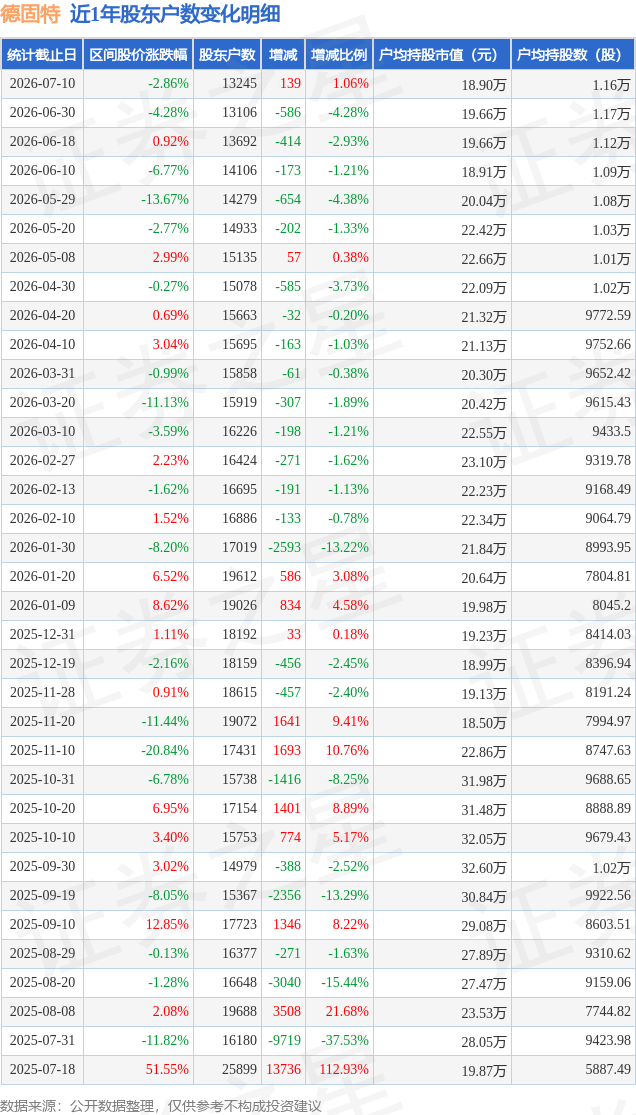Viewport: 636px width, 1115px height.
Task: Click the -20.84% price change cell
Action: tap(165, 750)
